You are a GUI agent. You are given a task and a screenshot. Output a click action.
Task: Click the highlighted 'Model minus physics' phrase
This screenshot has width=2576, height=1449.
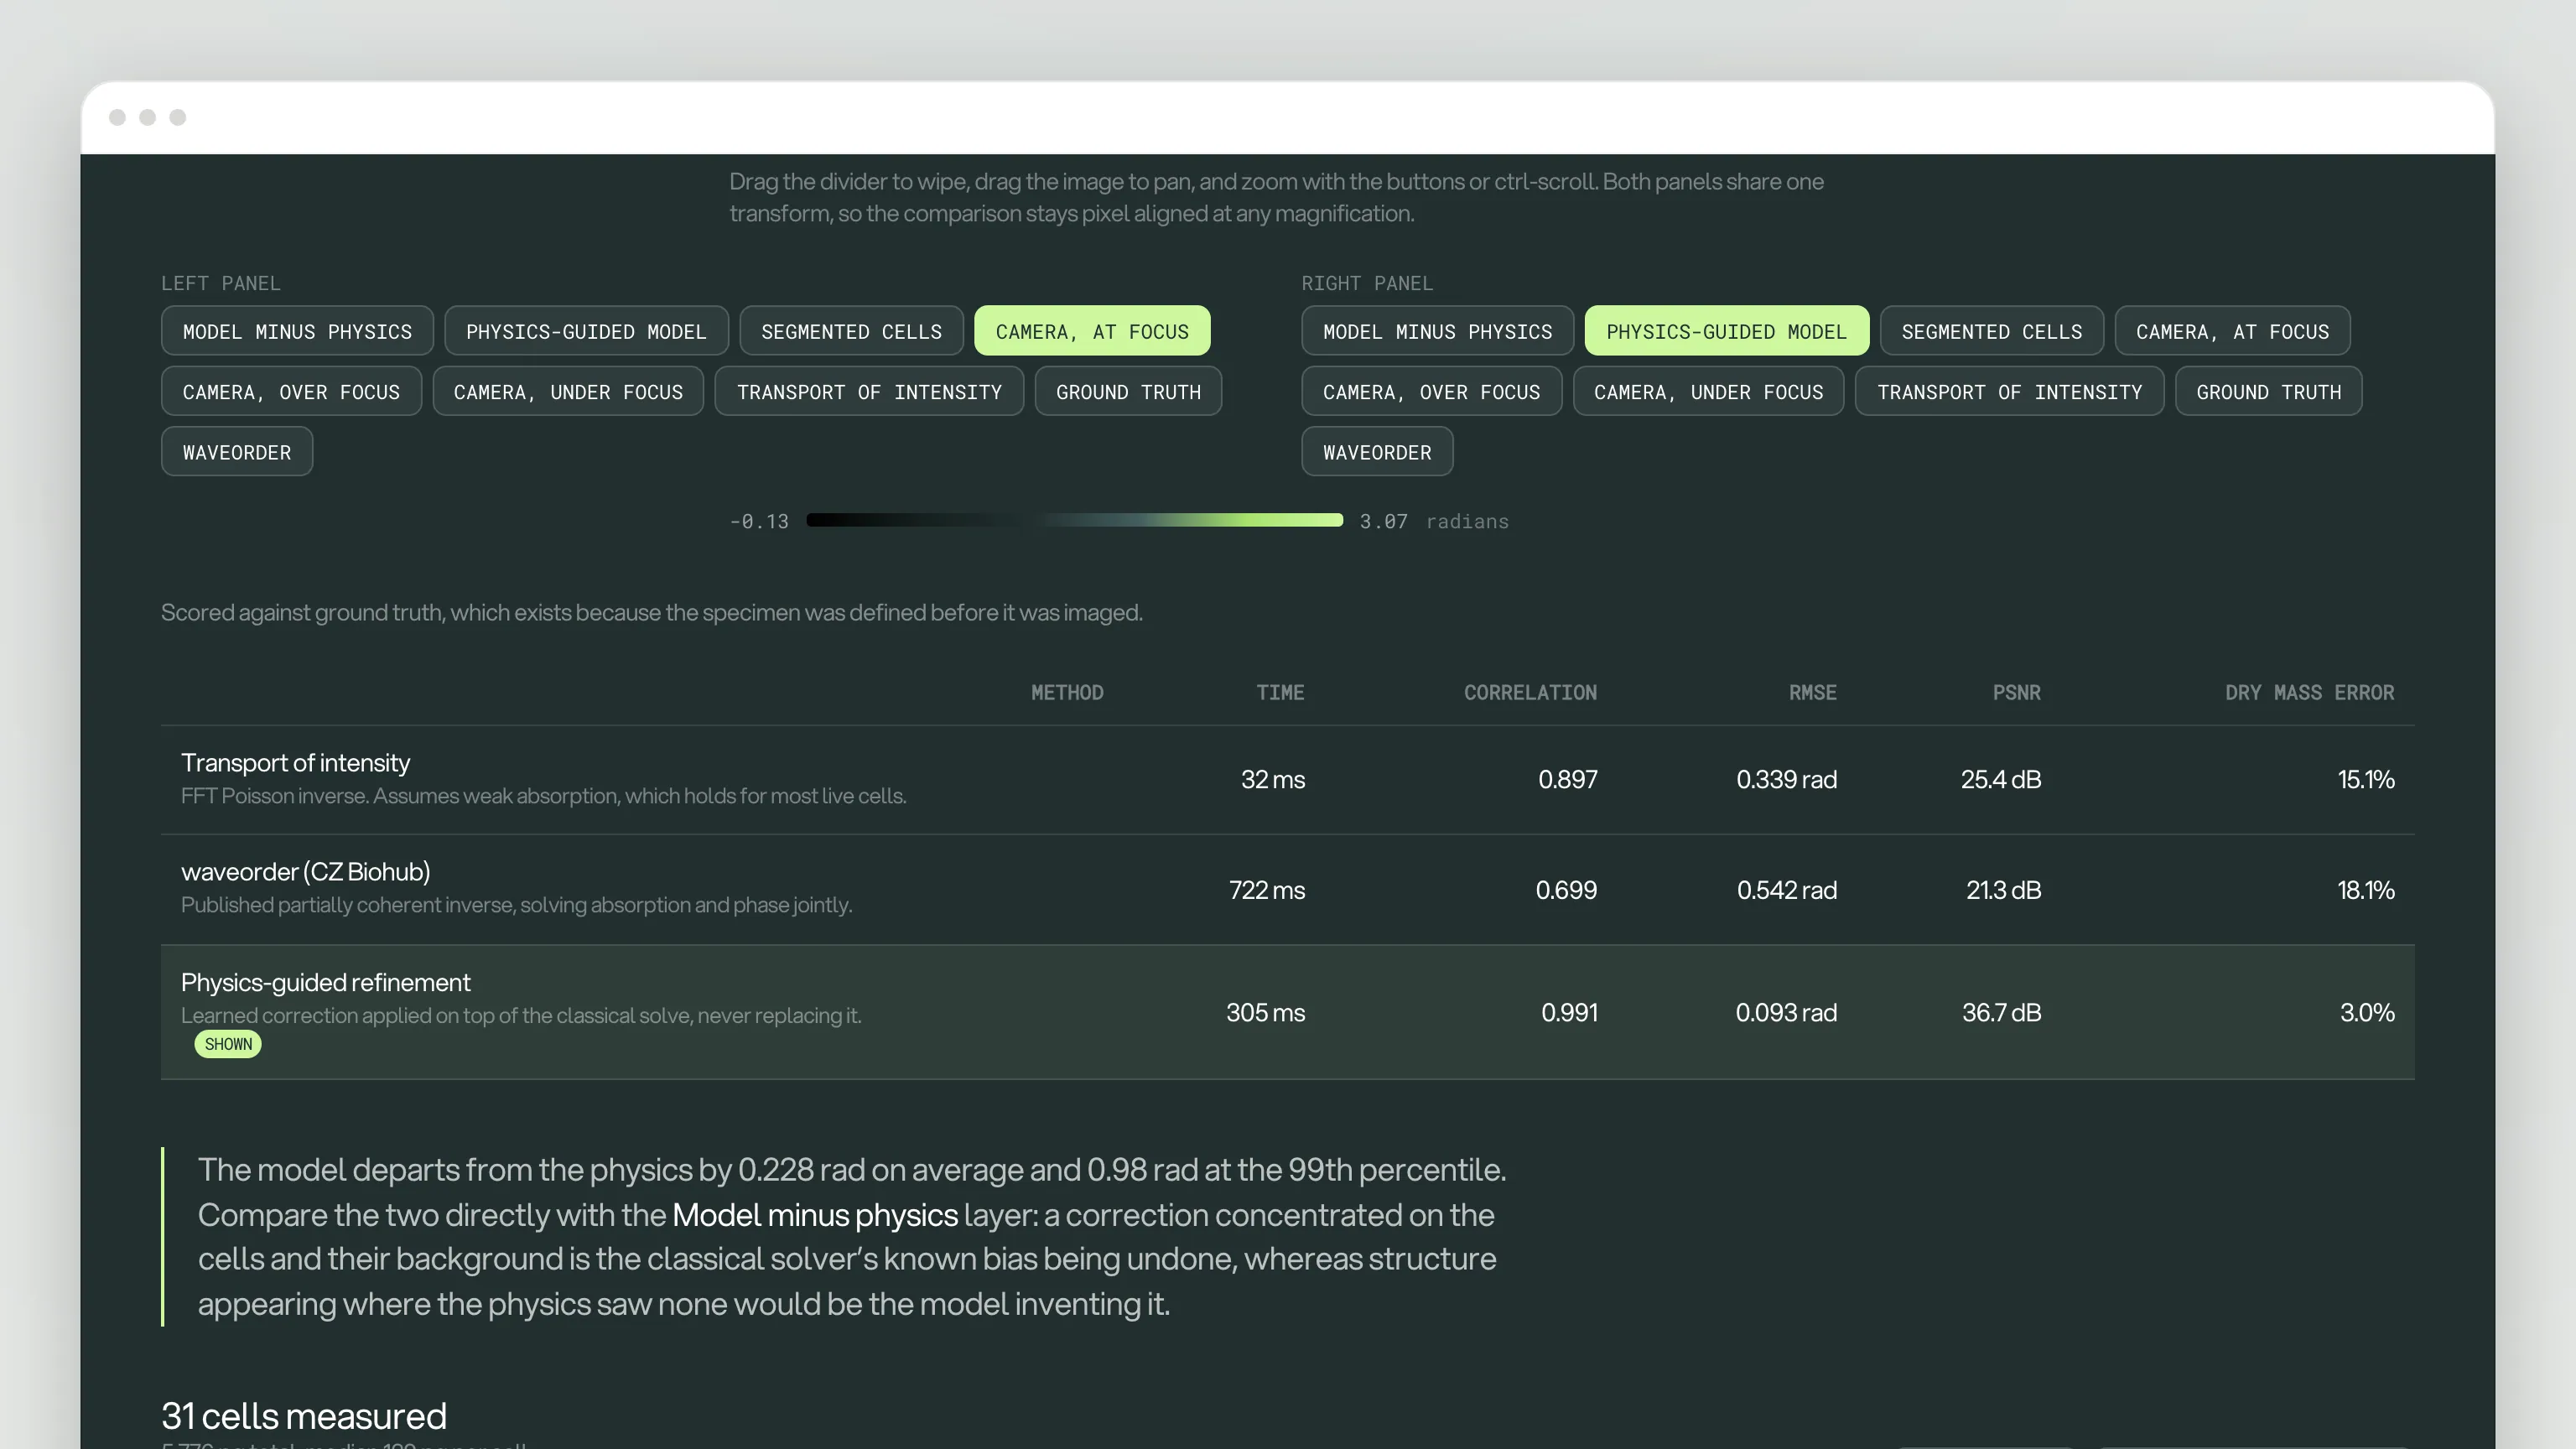coord(815,1215)
